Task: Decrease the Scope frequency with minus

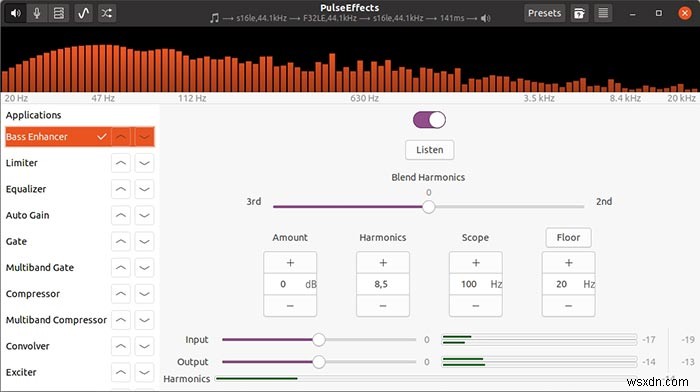Action: 476,306
